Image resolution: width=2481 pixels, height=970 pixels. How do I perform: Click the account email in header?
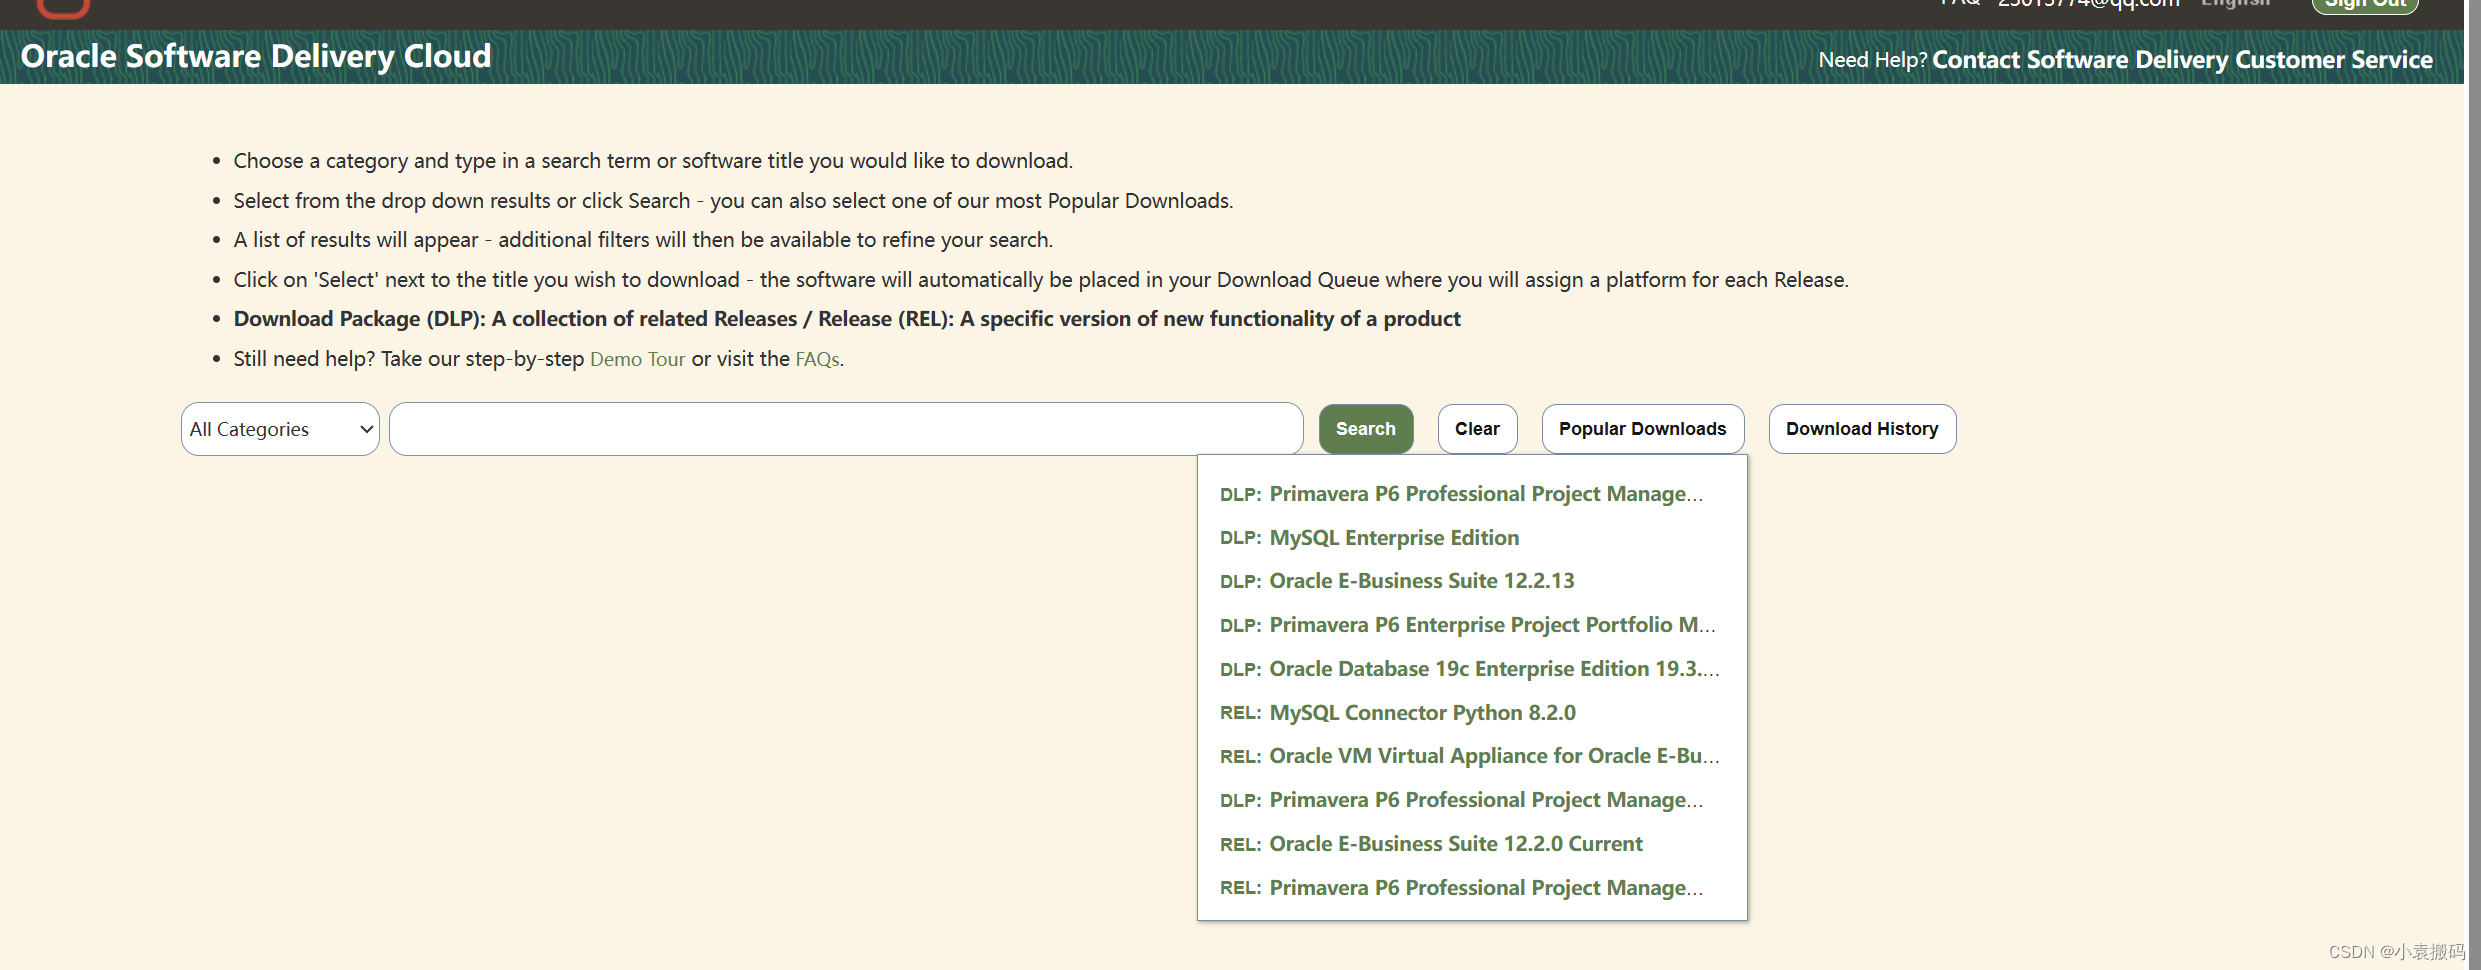coord(2088,4)
